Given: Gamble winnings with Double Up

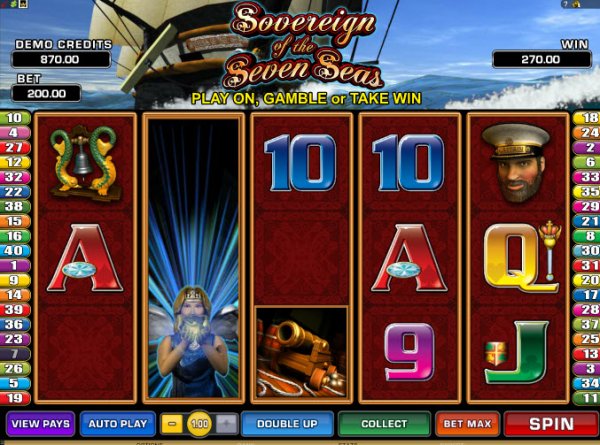Looking at the screenshot, I should tap(287, 424).
